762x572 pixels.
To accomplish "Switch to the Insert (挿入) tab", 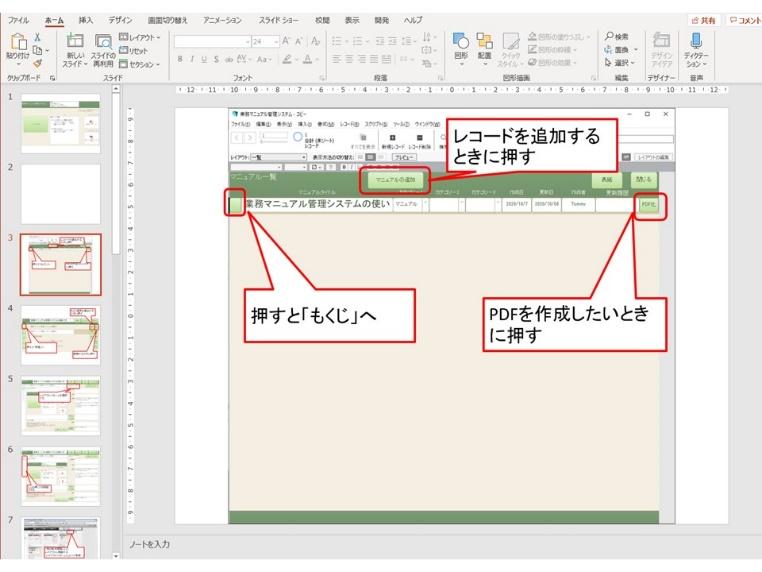I will [86, 20].
